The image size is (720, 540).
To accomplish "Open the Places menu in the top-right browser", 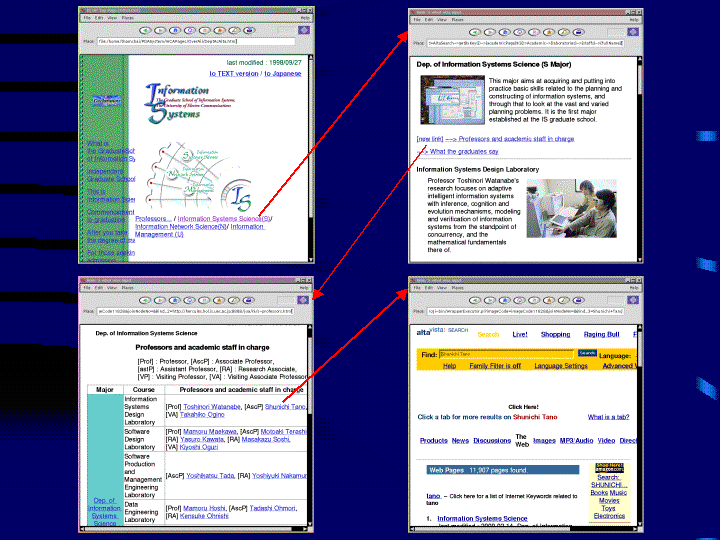I will point(456,19).
